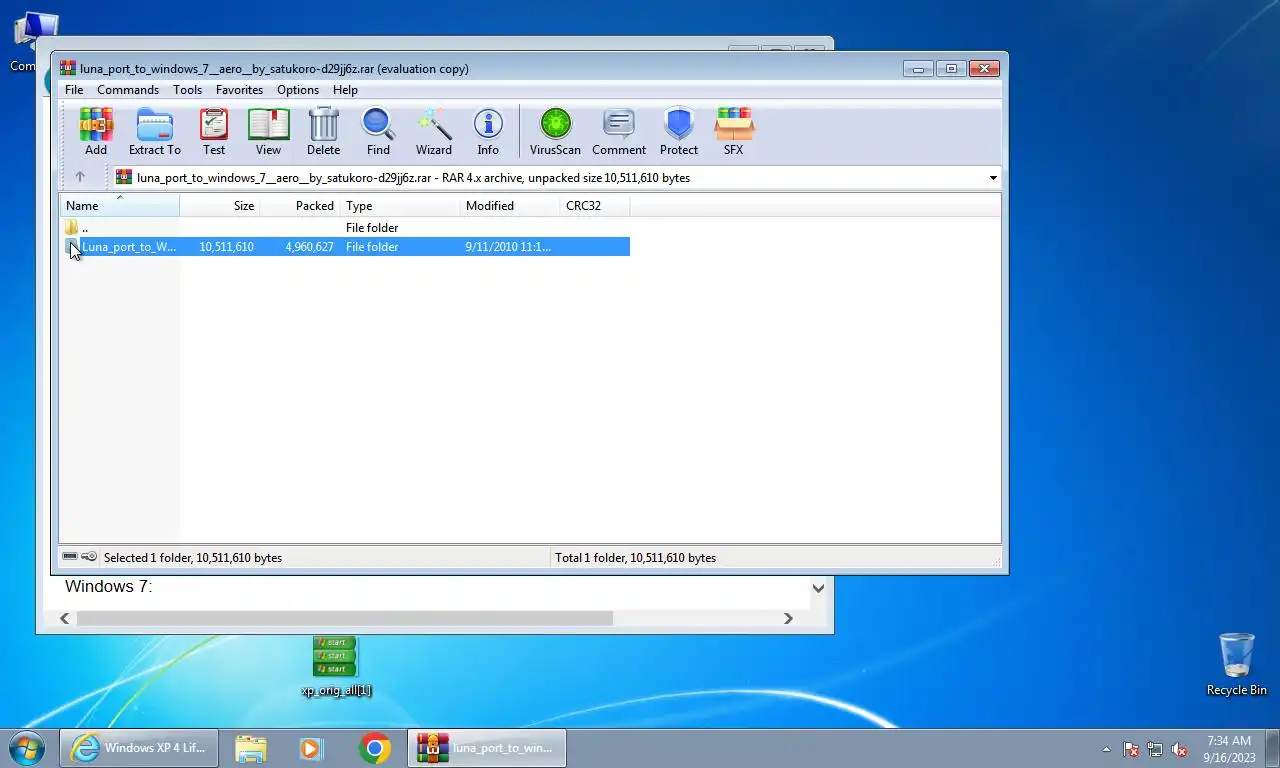Click 'Selected 1 folder' status text
Viewport: 1280px width, 768px height.
tap(193, 558)
